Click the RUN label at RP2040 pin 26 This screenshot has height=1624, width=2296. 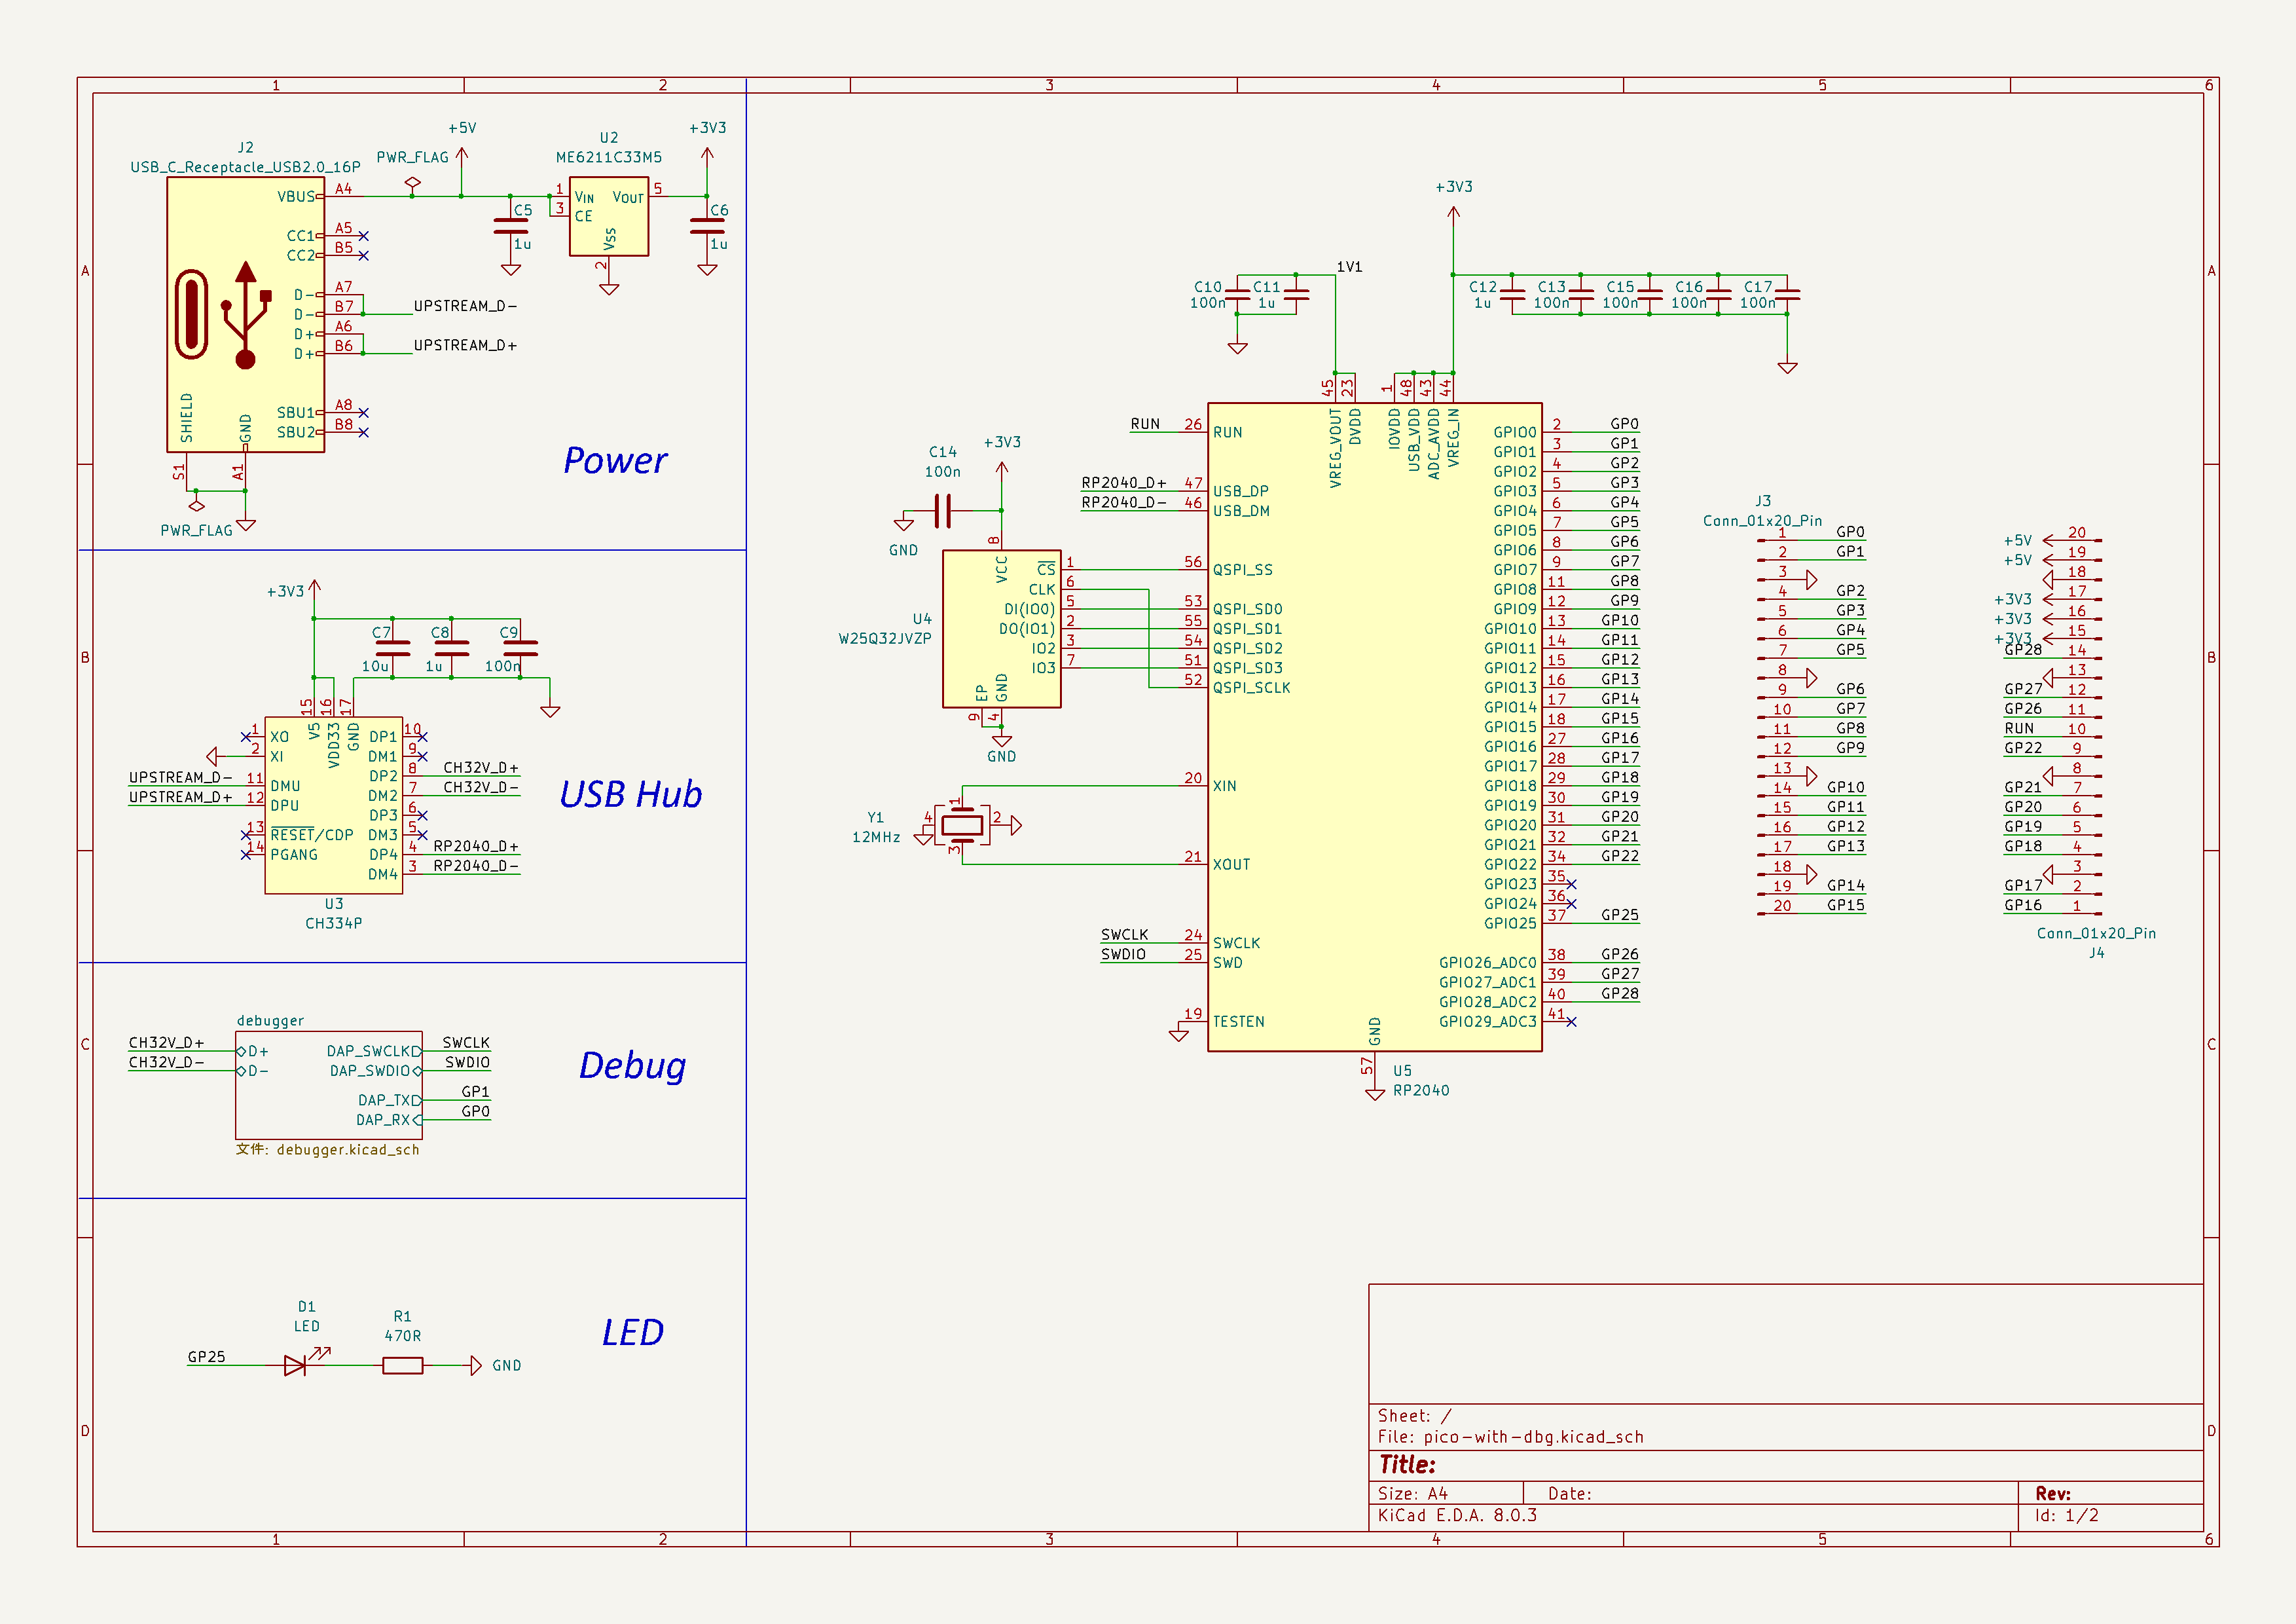(x=1145, y=424)
